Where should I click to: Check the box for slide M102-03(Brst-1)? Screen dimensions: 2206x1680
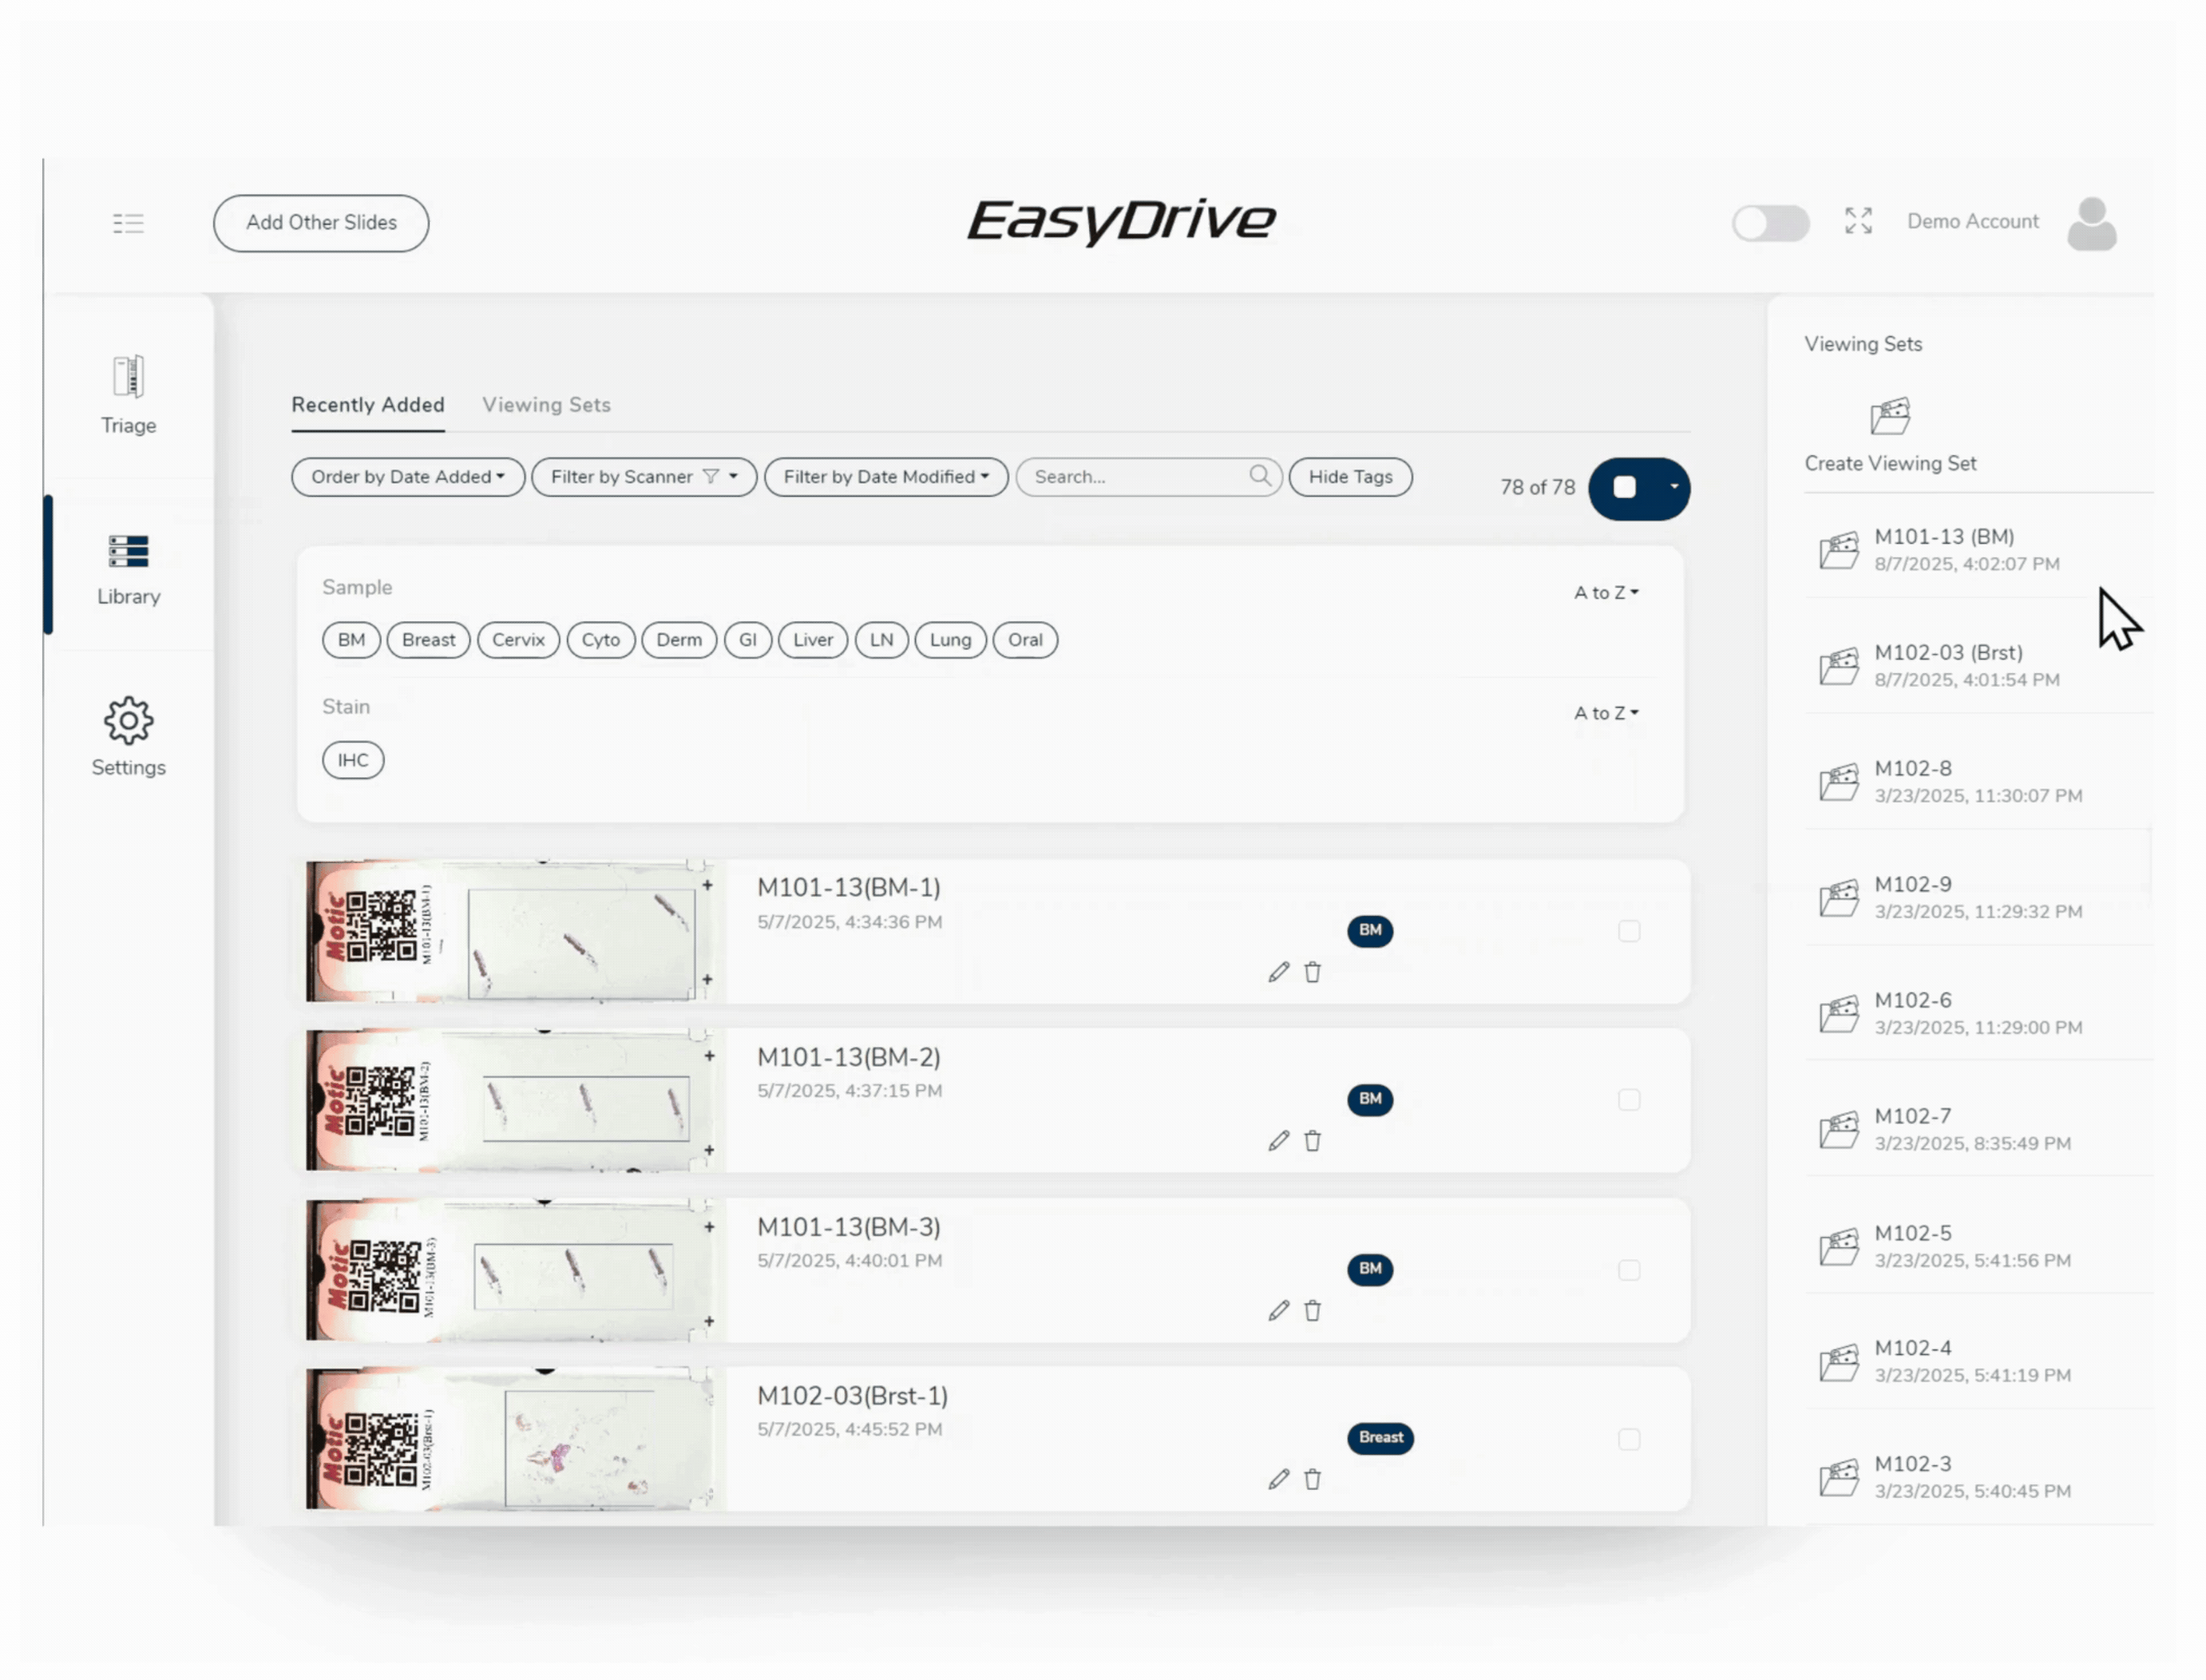click(1629, 1439)
